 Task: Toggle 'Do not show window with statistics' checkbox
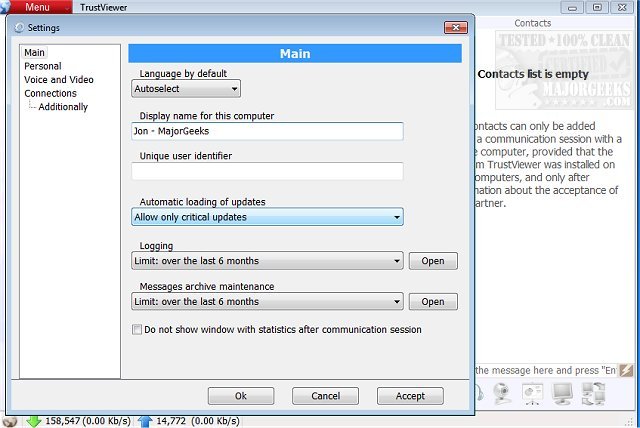pos(137,329)
